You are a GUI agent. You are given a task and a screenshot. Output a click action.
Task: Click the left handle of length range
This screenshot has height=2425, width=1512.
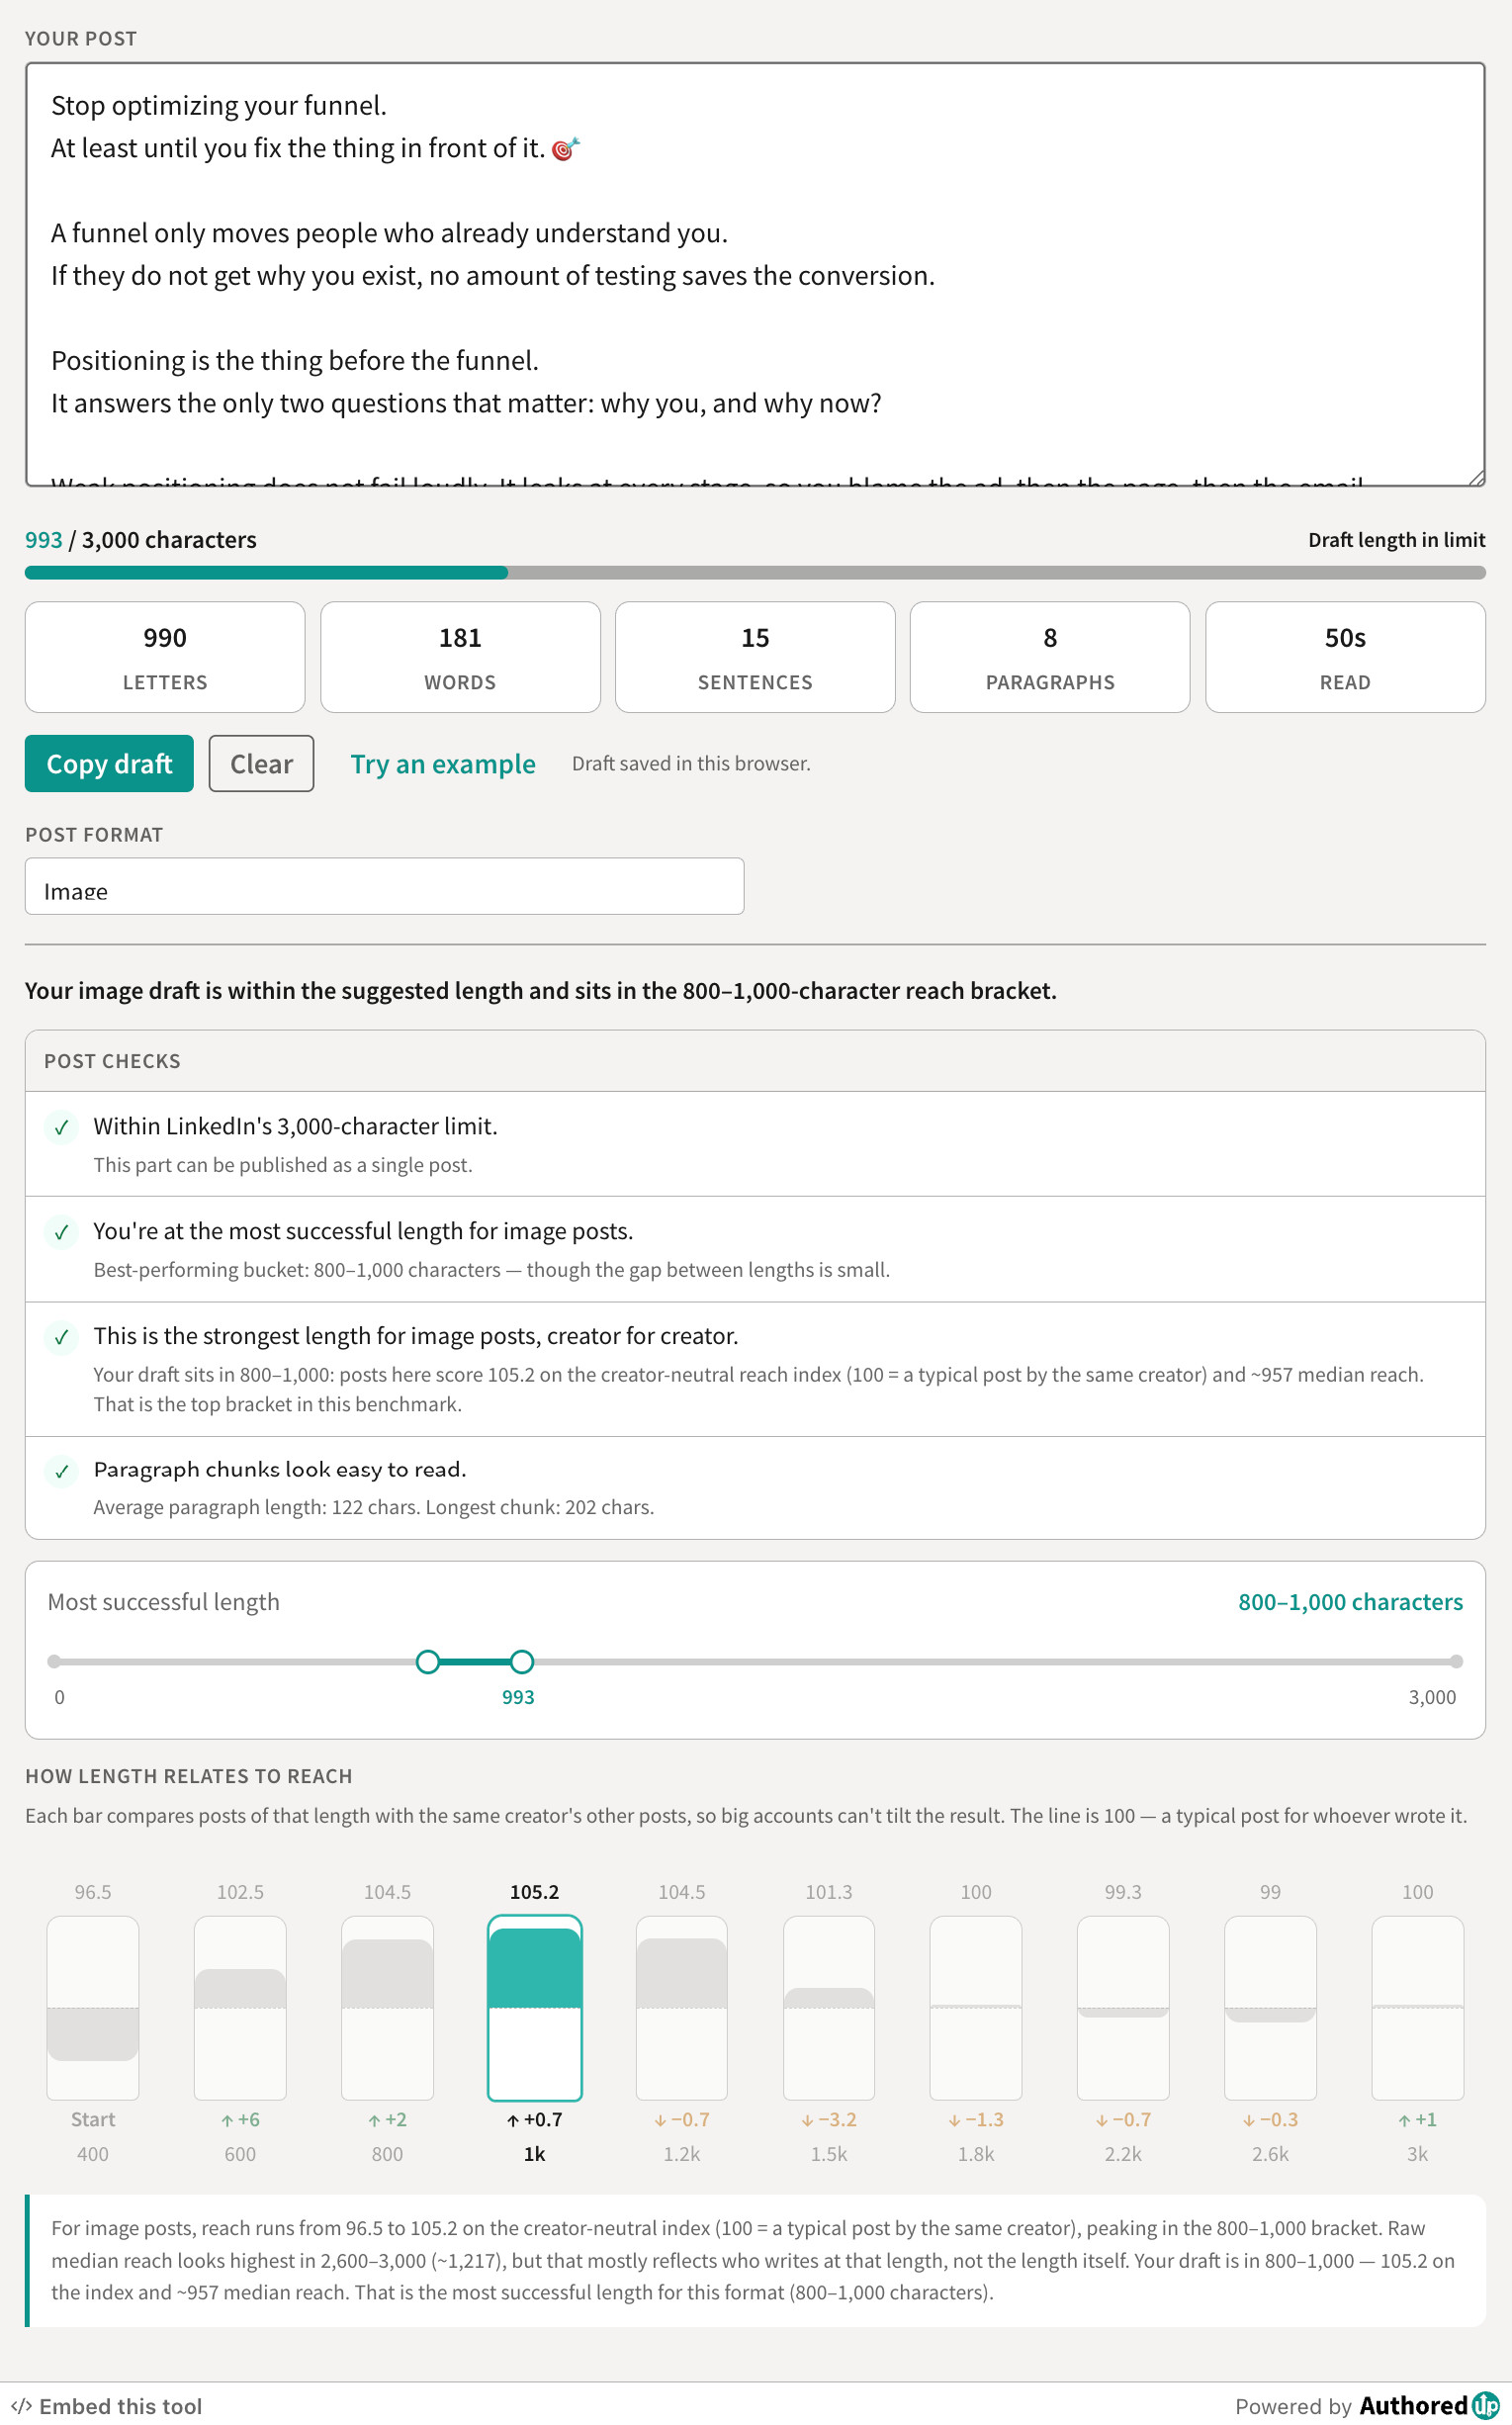428,1662
